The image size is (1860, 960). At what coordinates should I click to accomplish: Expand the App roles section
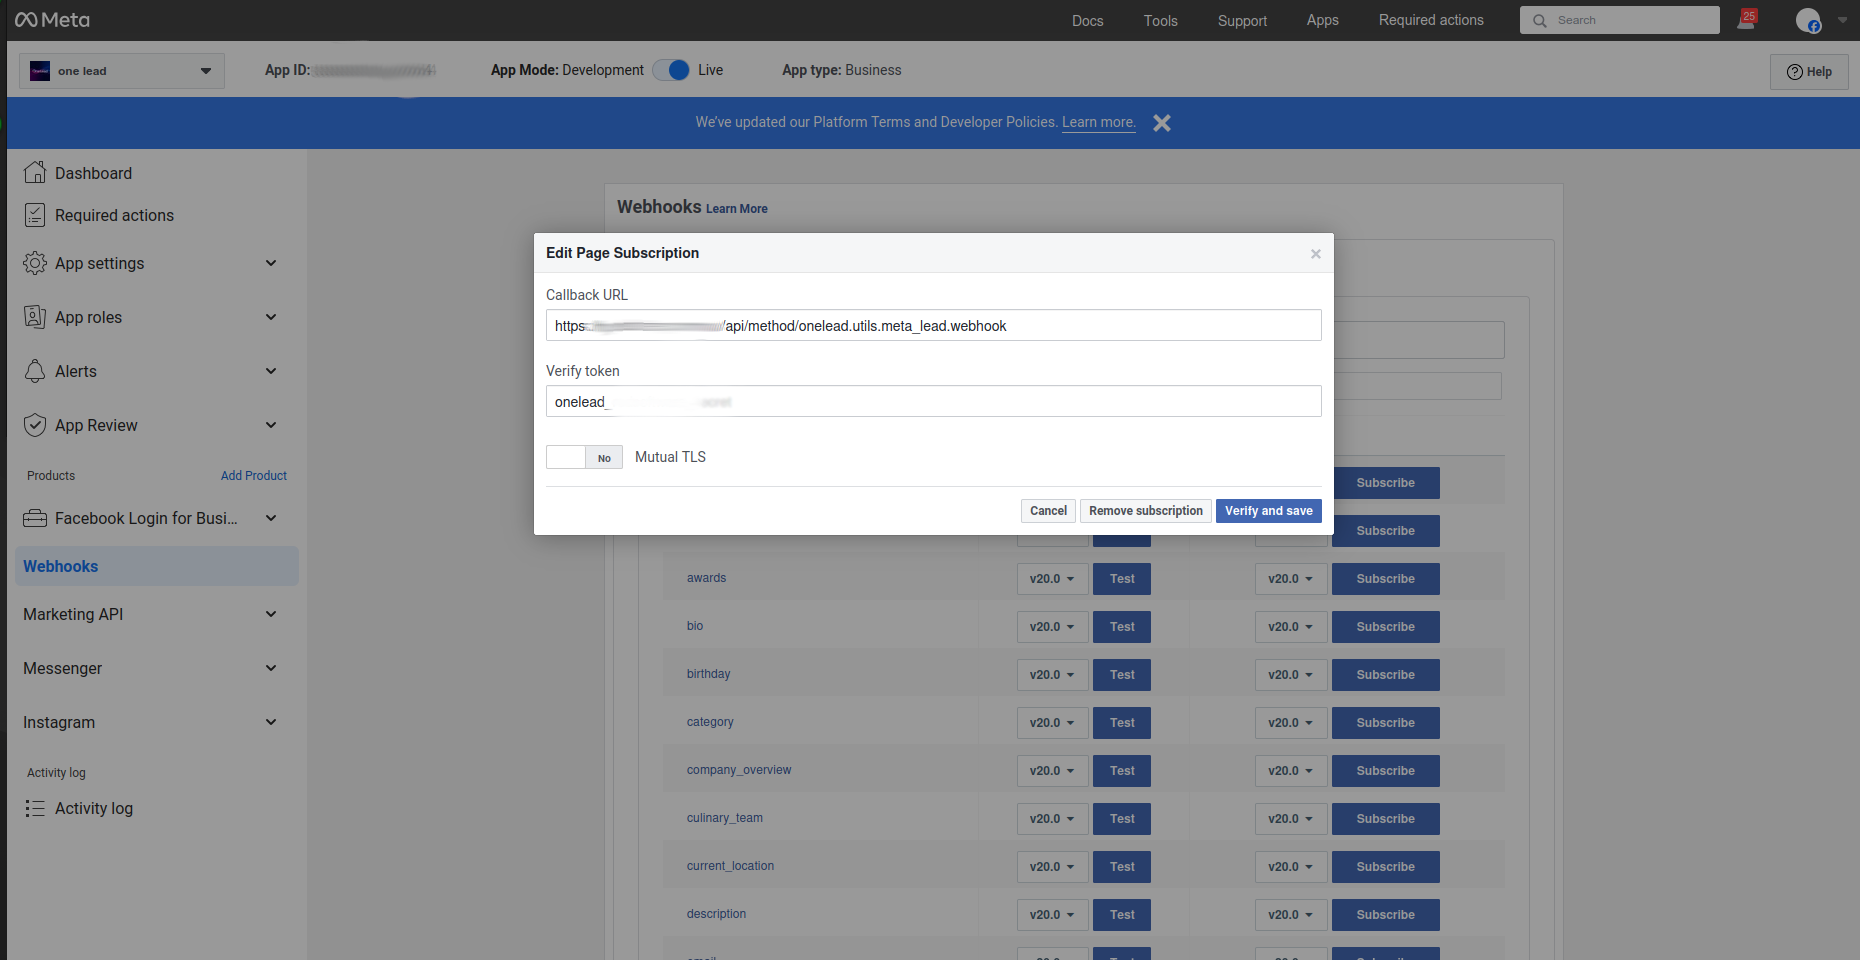[x=271, y=317]
